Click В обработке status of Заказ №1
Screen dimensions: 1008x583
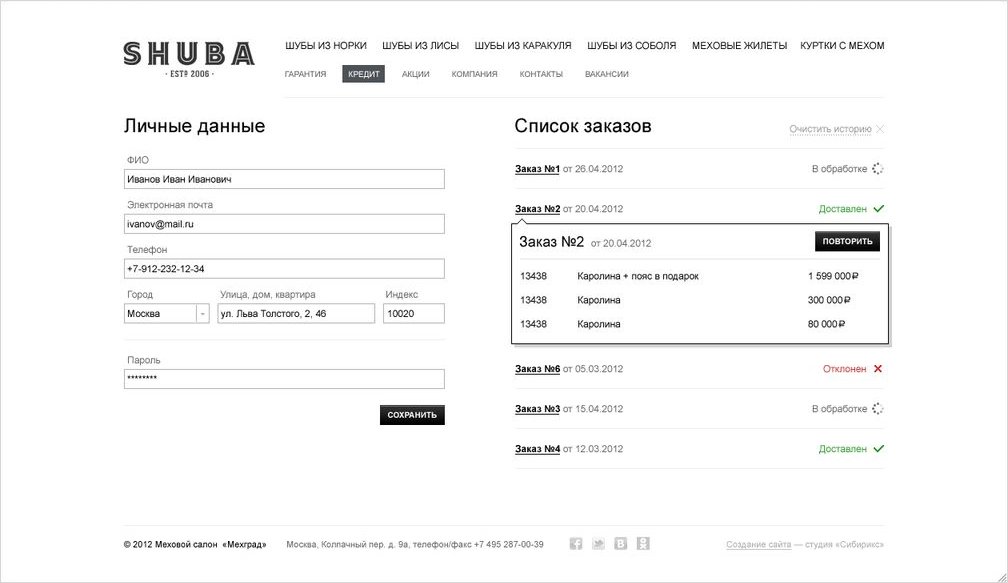click(x=840, y=169)
